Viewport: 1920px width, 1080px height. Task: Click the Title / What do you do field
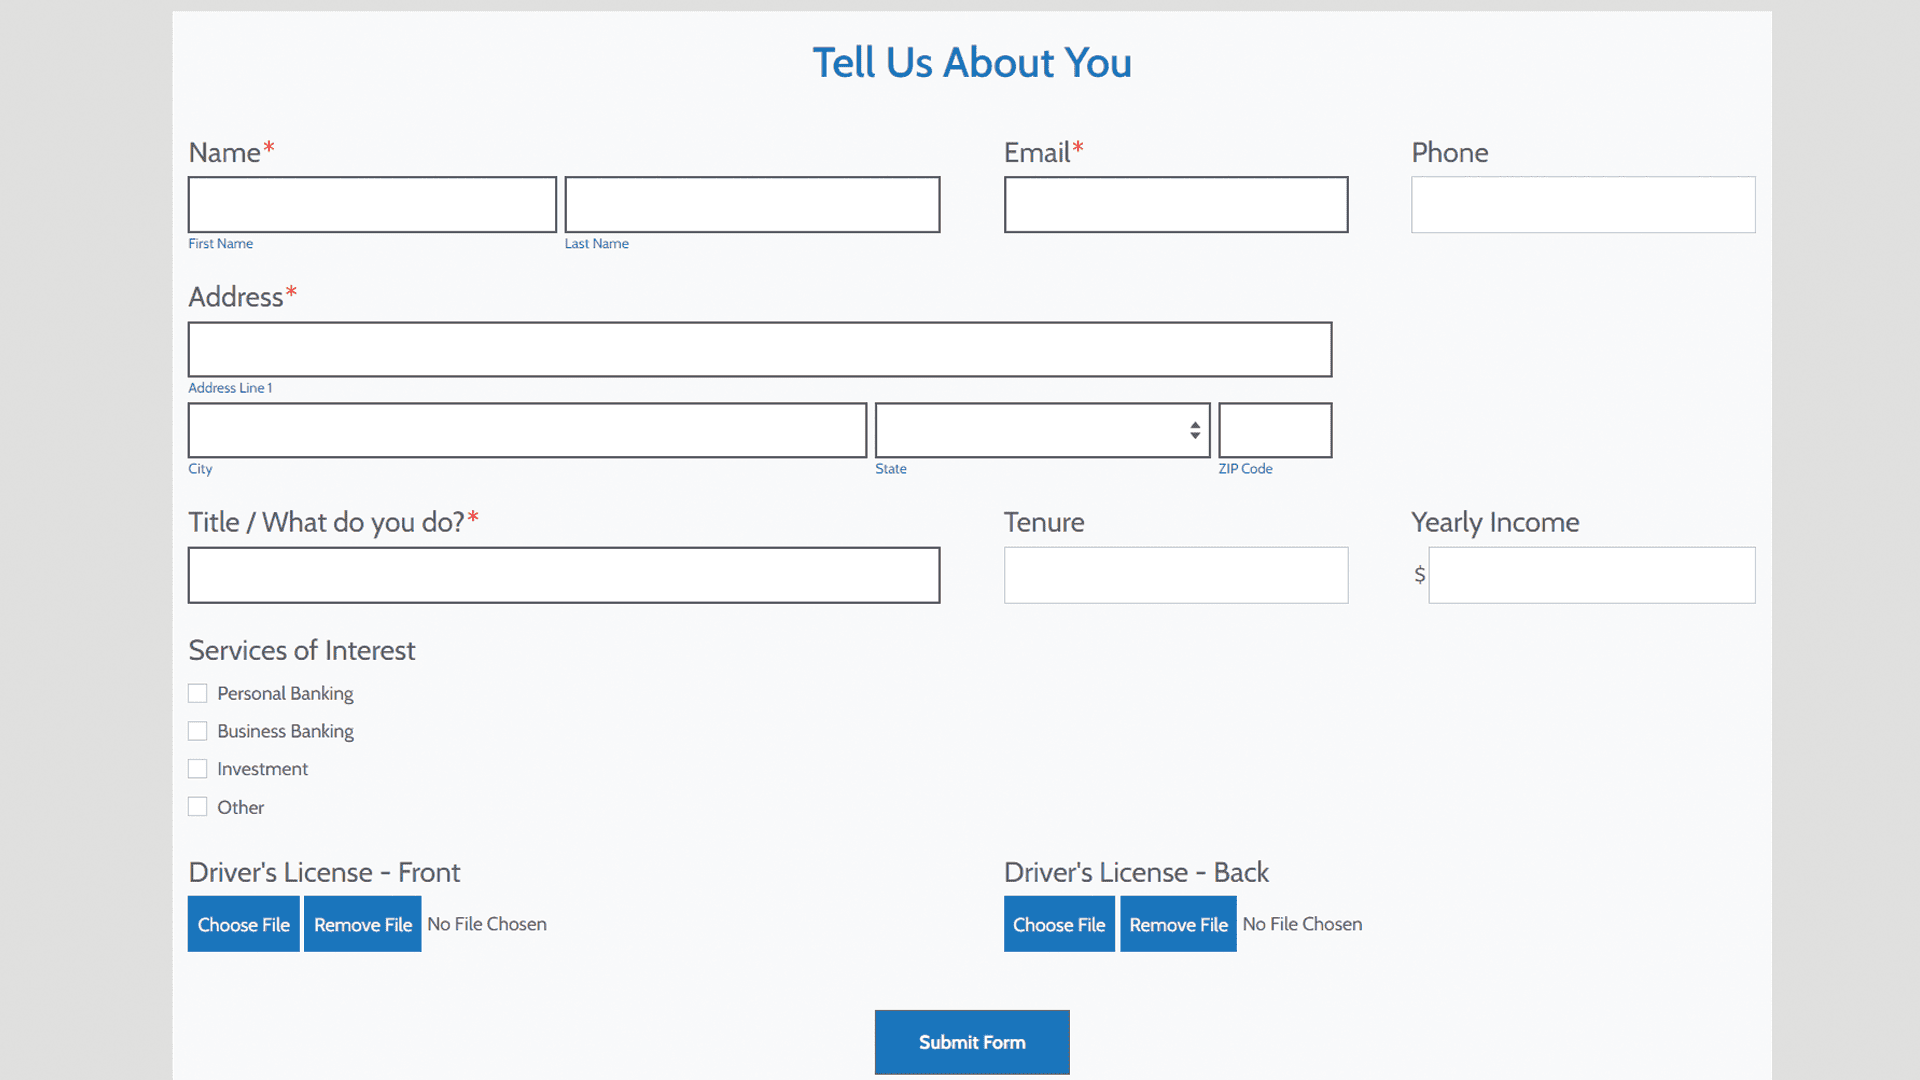click(563, 575)
